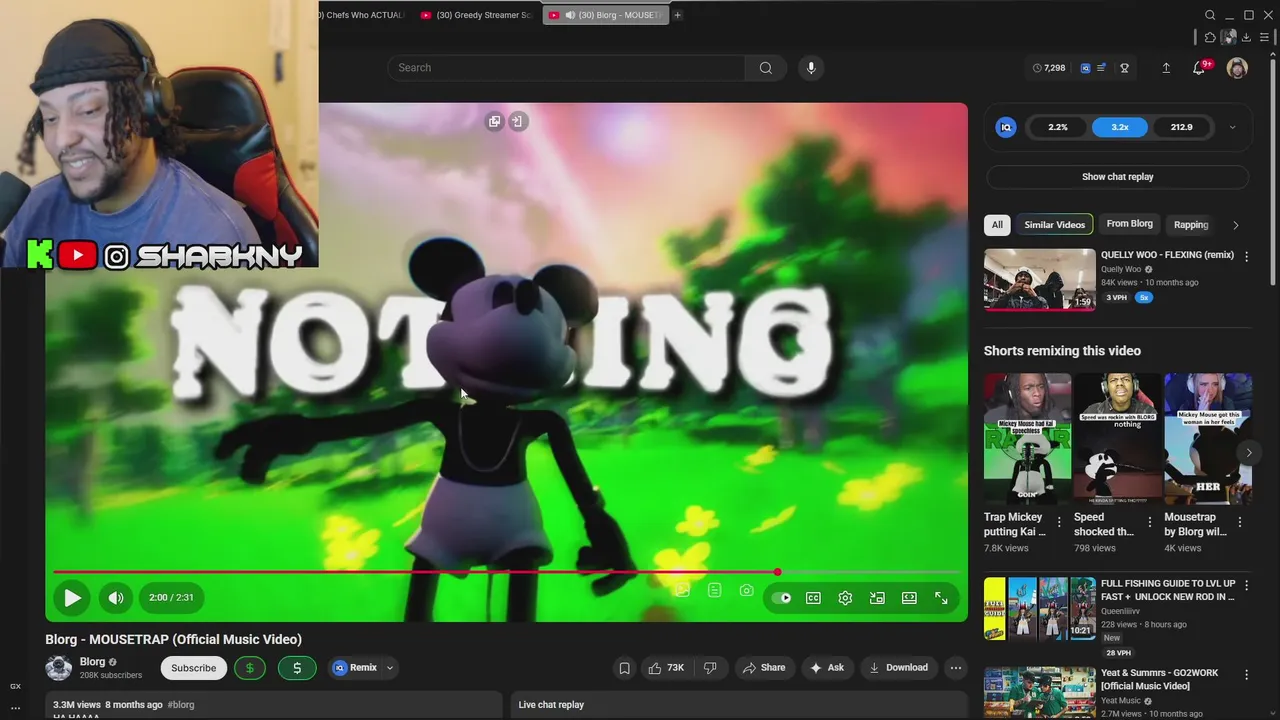The width and height of the screenshot is (1280, 720).
Task: Show chat replay
Action: 1117,177
